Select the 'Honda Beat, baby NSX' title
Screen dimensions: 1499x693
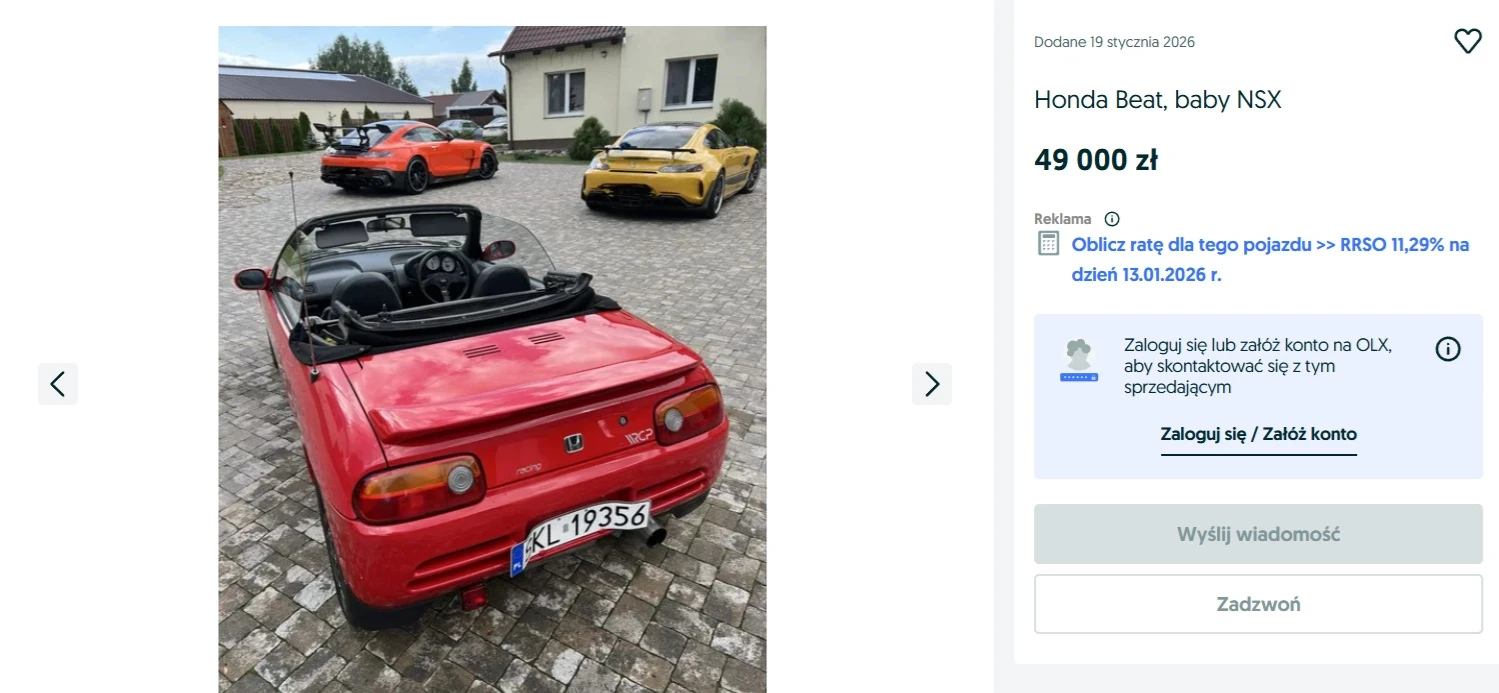[1157, 100]
